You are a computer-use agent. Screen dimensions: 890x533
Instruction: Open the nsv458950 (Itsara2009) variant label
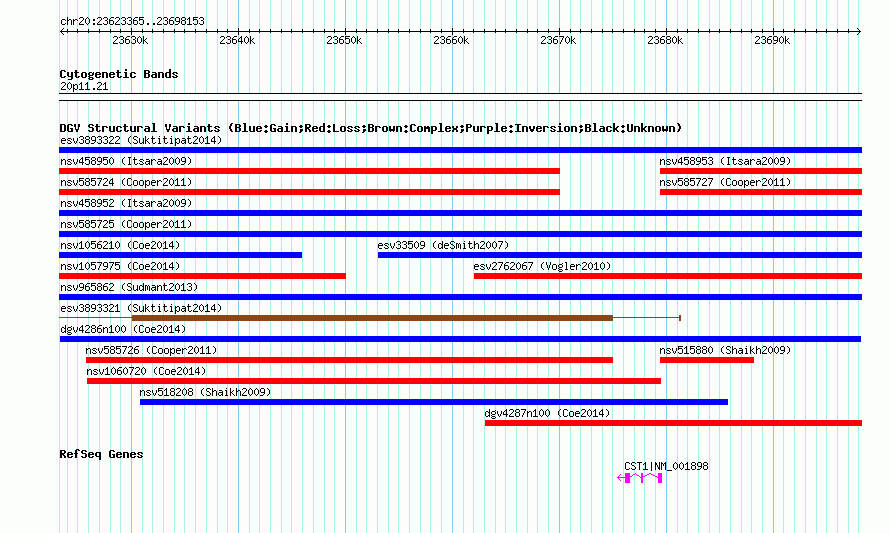point(126,161)
